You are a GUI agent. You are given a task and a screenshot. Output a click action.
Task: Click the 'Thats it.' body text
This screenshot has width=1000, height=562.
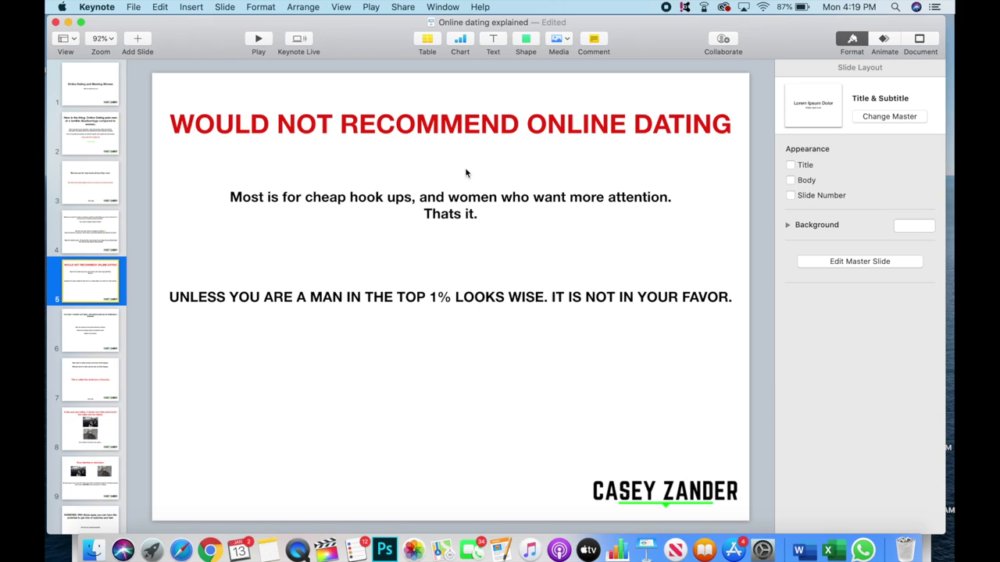450,214
